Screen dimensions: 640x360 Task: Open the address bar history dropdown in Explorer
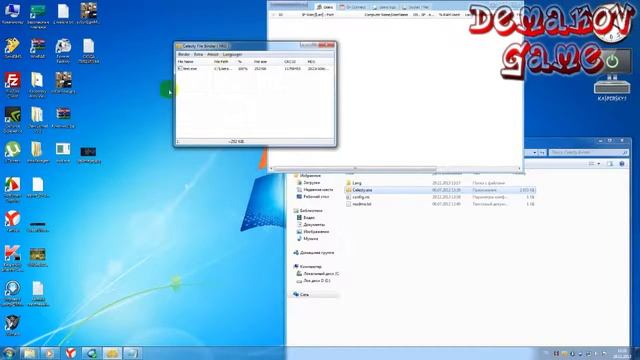(534, 152)
